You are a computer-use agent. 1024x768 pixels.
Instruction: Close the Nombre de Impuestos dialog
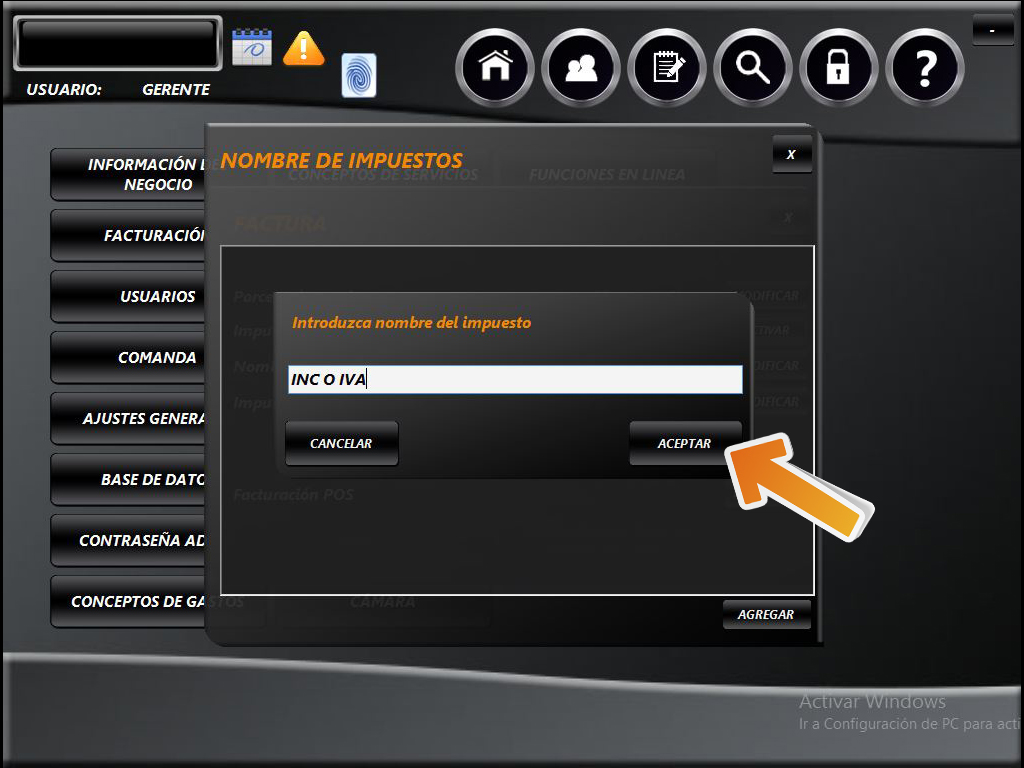(791, 154)
